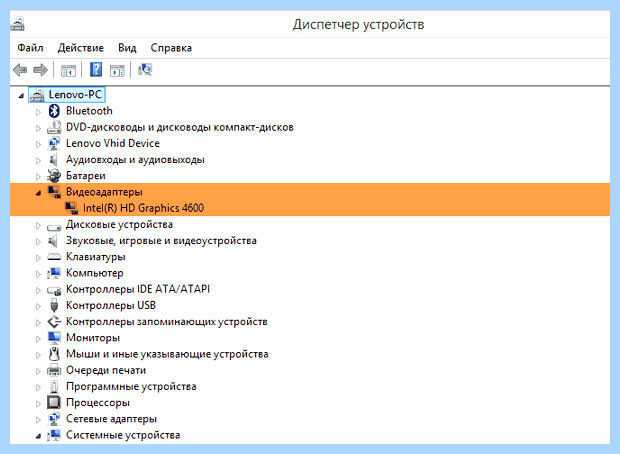Viewport: 620px width, 454px height.
Task: Select Контроллеры запоминающих устройств label
Action: 166,322
